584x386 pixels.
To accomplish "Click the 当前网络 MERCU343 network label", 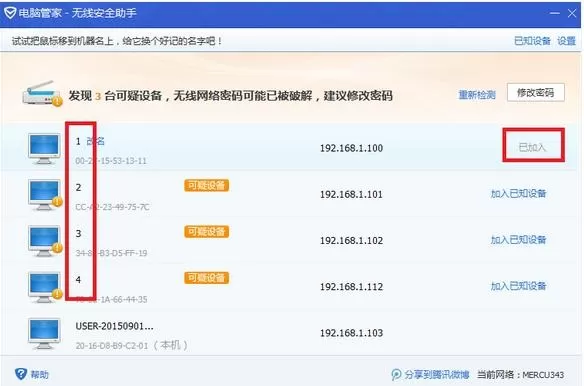I will pos(521,374).
